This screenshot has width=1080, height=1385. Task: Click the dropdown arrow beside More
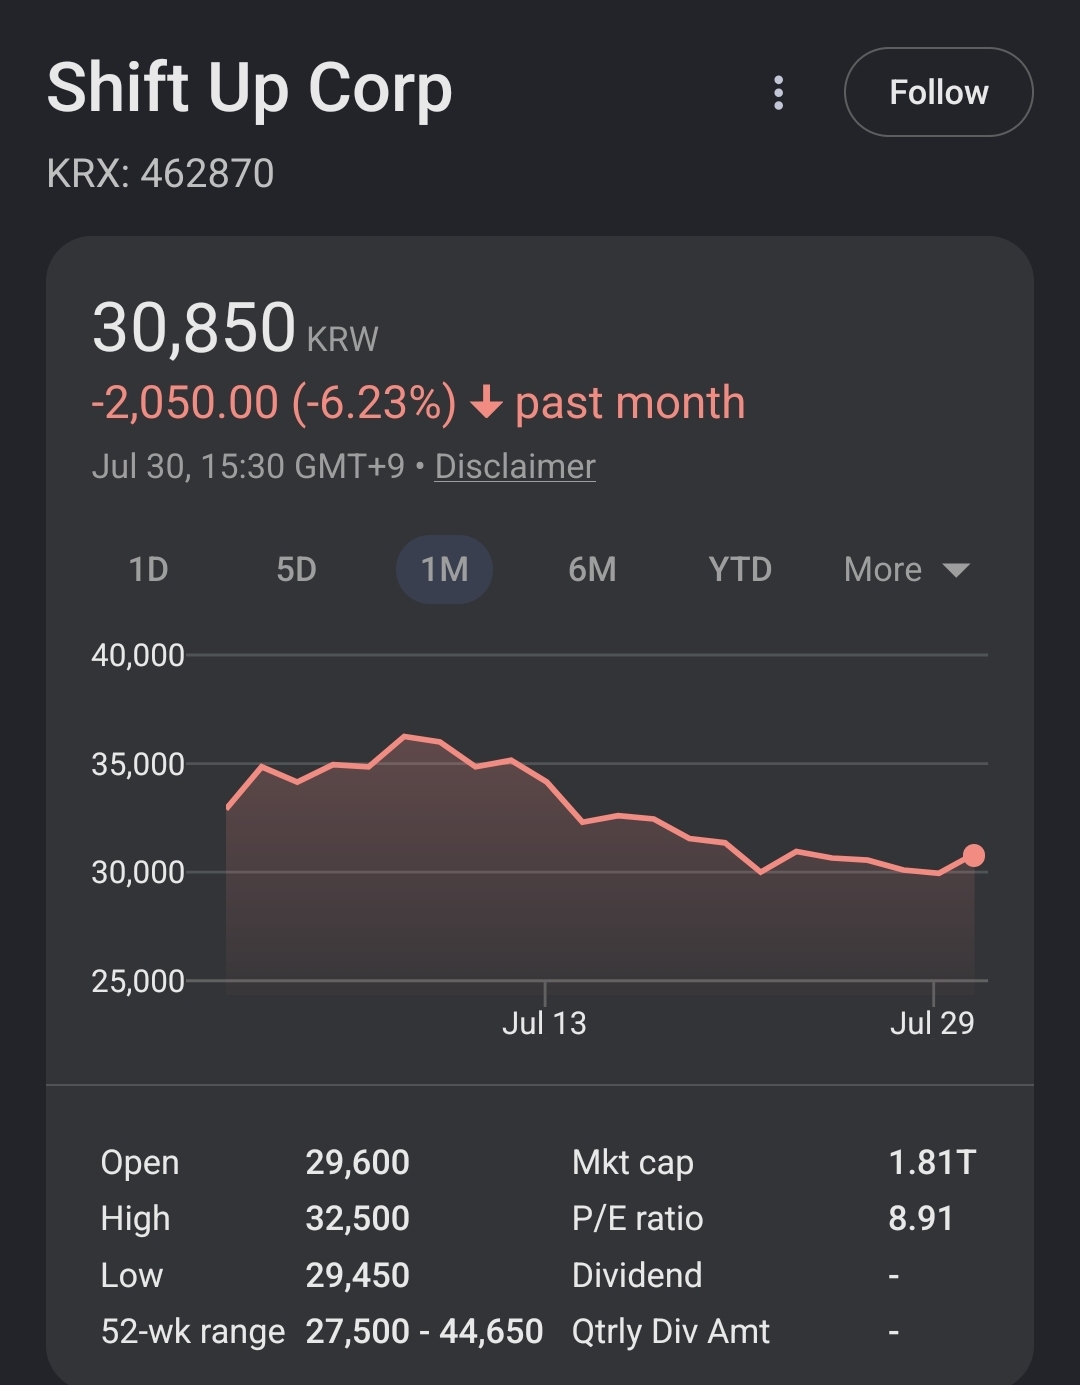coord(956,570)
